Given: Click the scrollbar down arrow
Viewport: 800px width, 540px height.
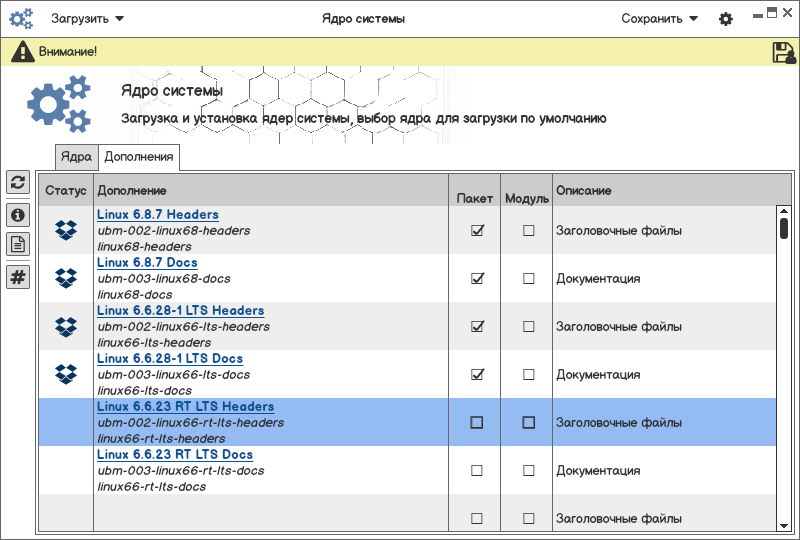Looking at the screenshot, I should pyautogui.click(x=784, y=525).
